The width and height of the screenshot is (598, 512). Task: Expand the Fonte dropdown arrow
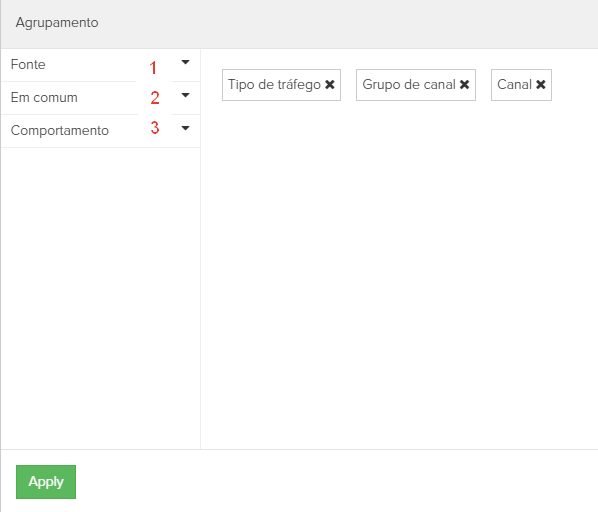[185, 62]
